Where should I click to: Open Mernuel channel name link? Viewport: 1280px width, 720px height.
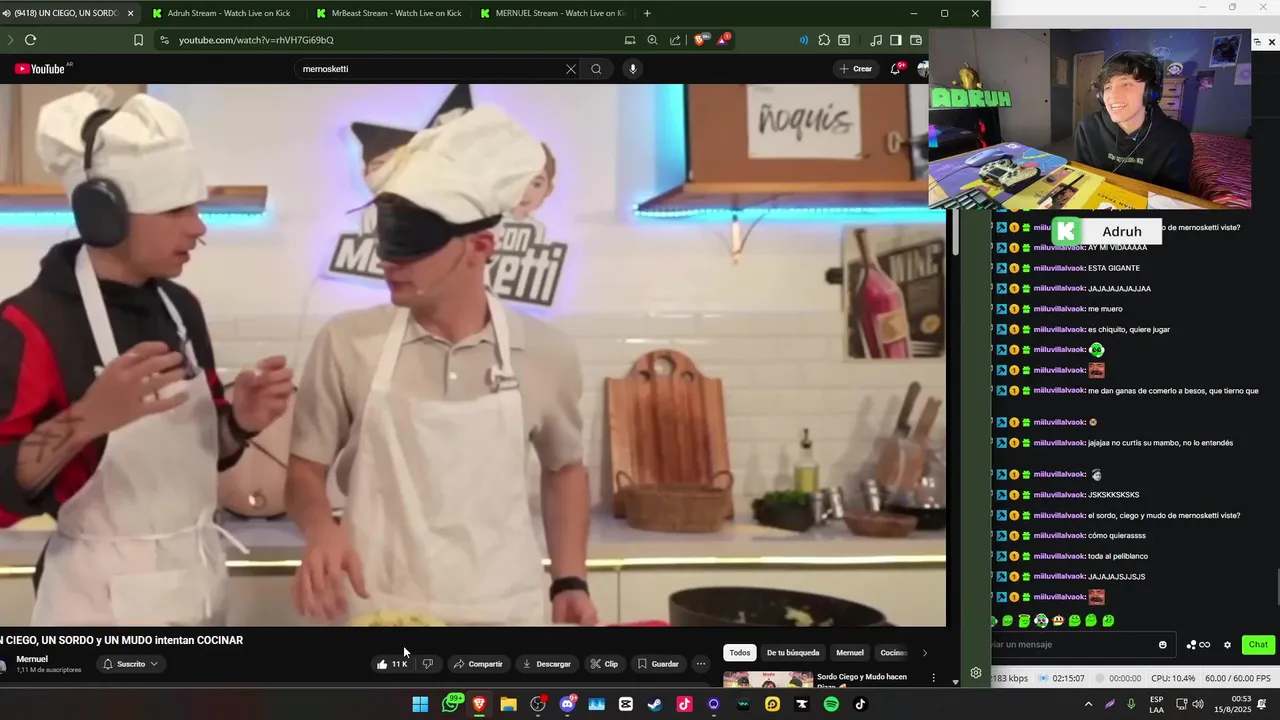pos(32,659)
